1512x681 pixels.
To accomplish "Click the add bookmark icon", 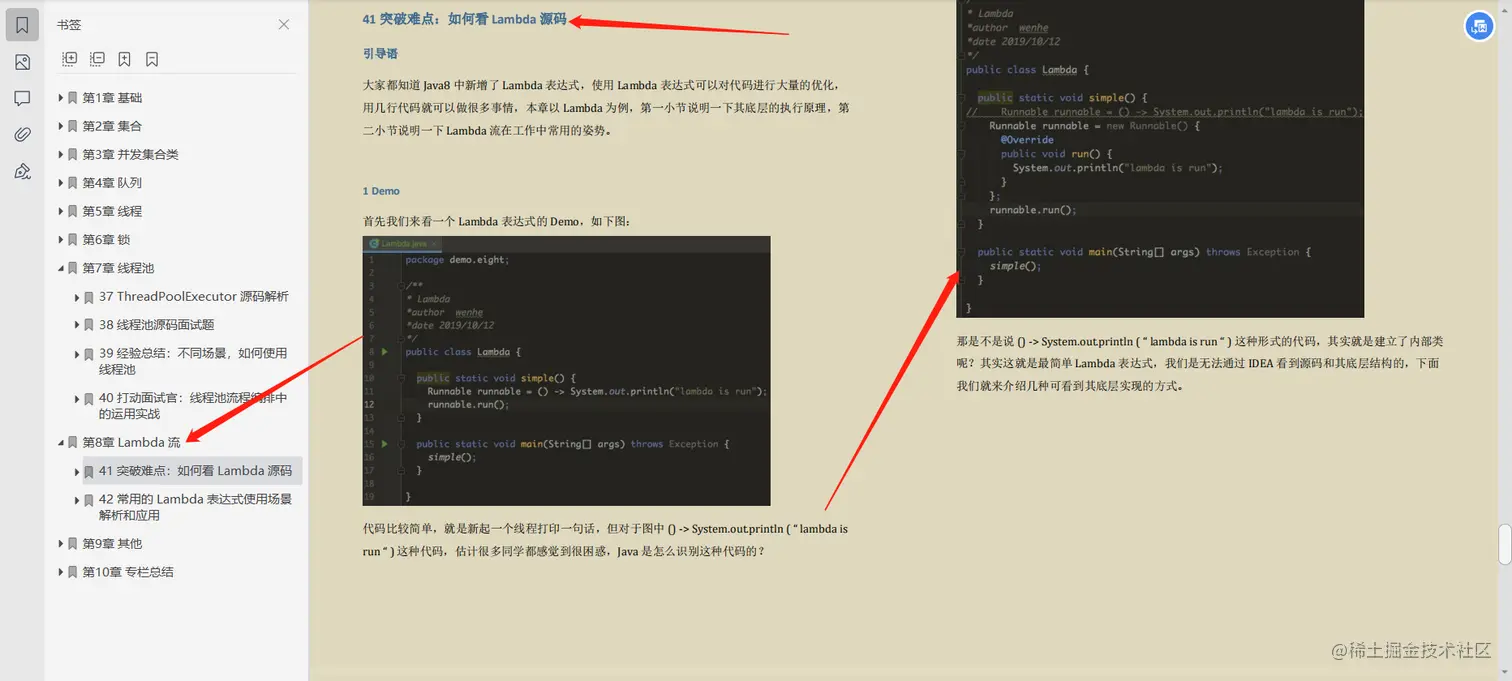I will pyautogui.click(x=124, y=59).
